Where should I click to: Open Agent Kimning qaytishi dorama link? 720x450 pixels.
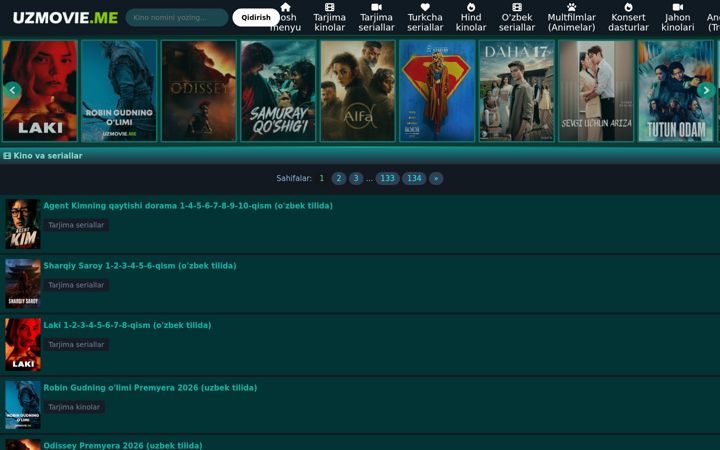coord(188,206)
